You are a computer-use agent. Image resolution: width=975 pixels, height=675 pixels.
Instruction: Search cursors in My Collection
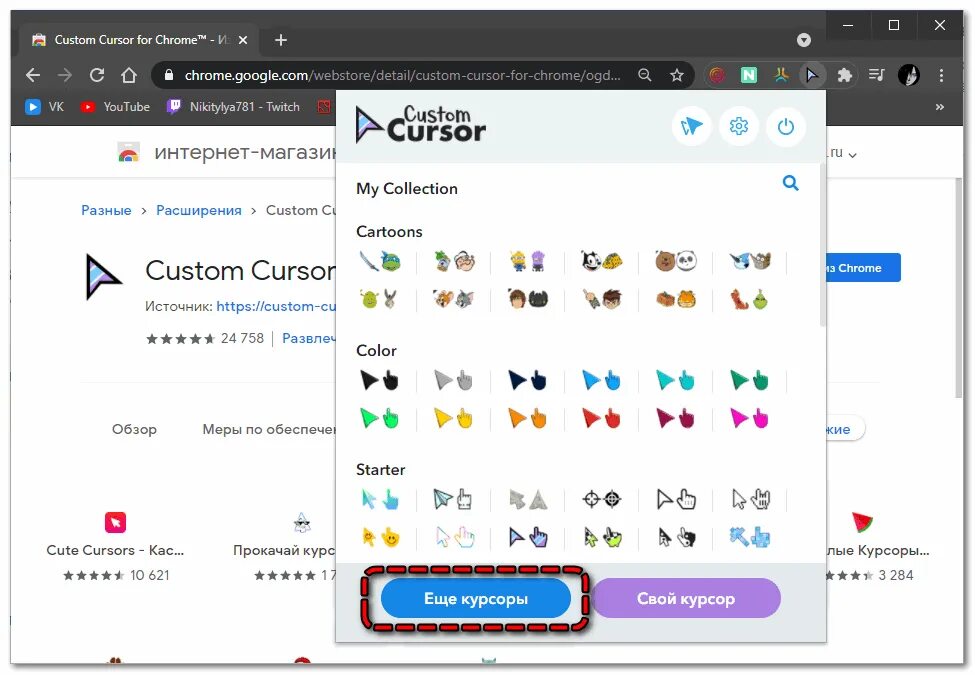point(790,183)
